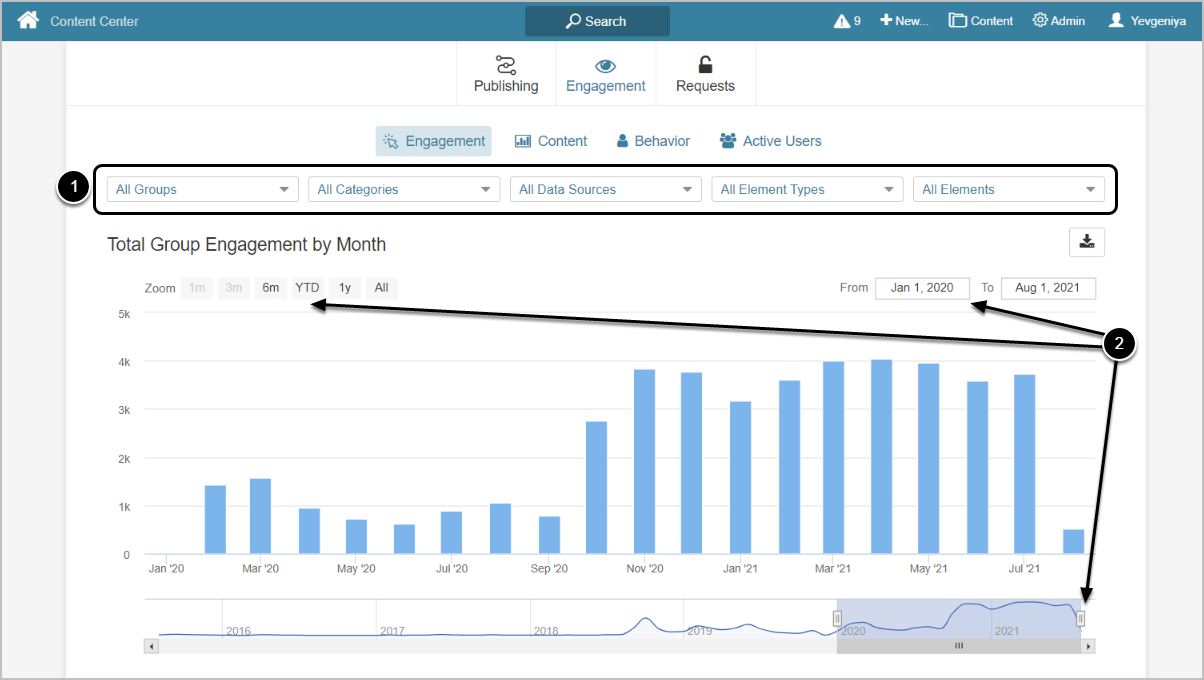Select the 1y zoom range button
The height and width of the screenshot is (680, 1204).
(345, 288)
